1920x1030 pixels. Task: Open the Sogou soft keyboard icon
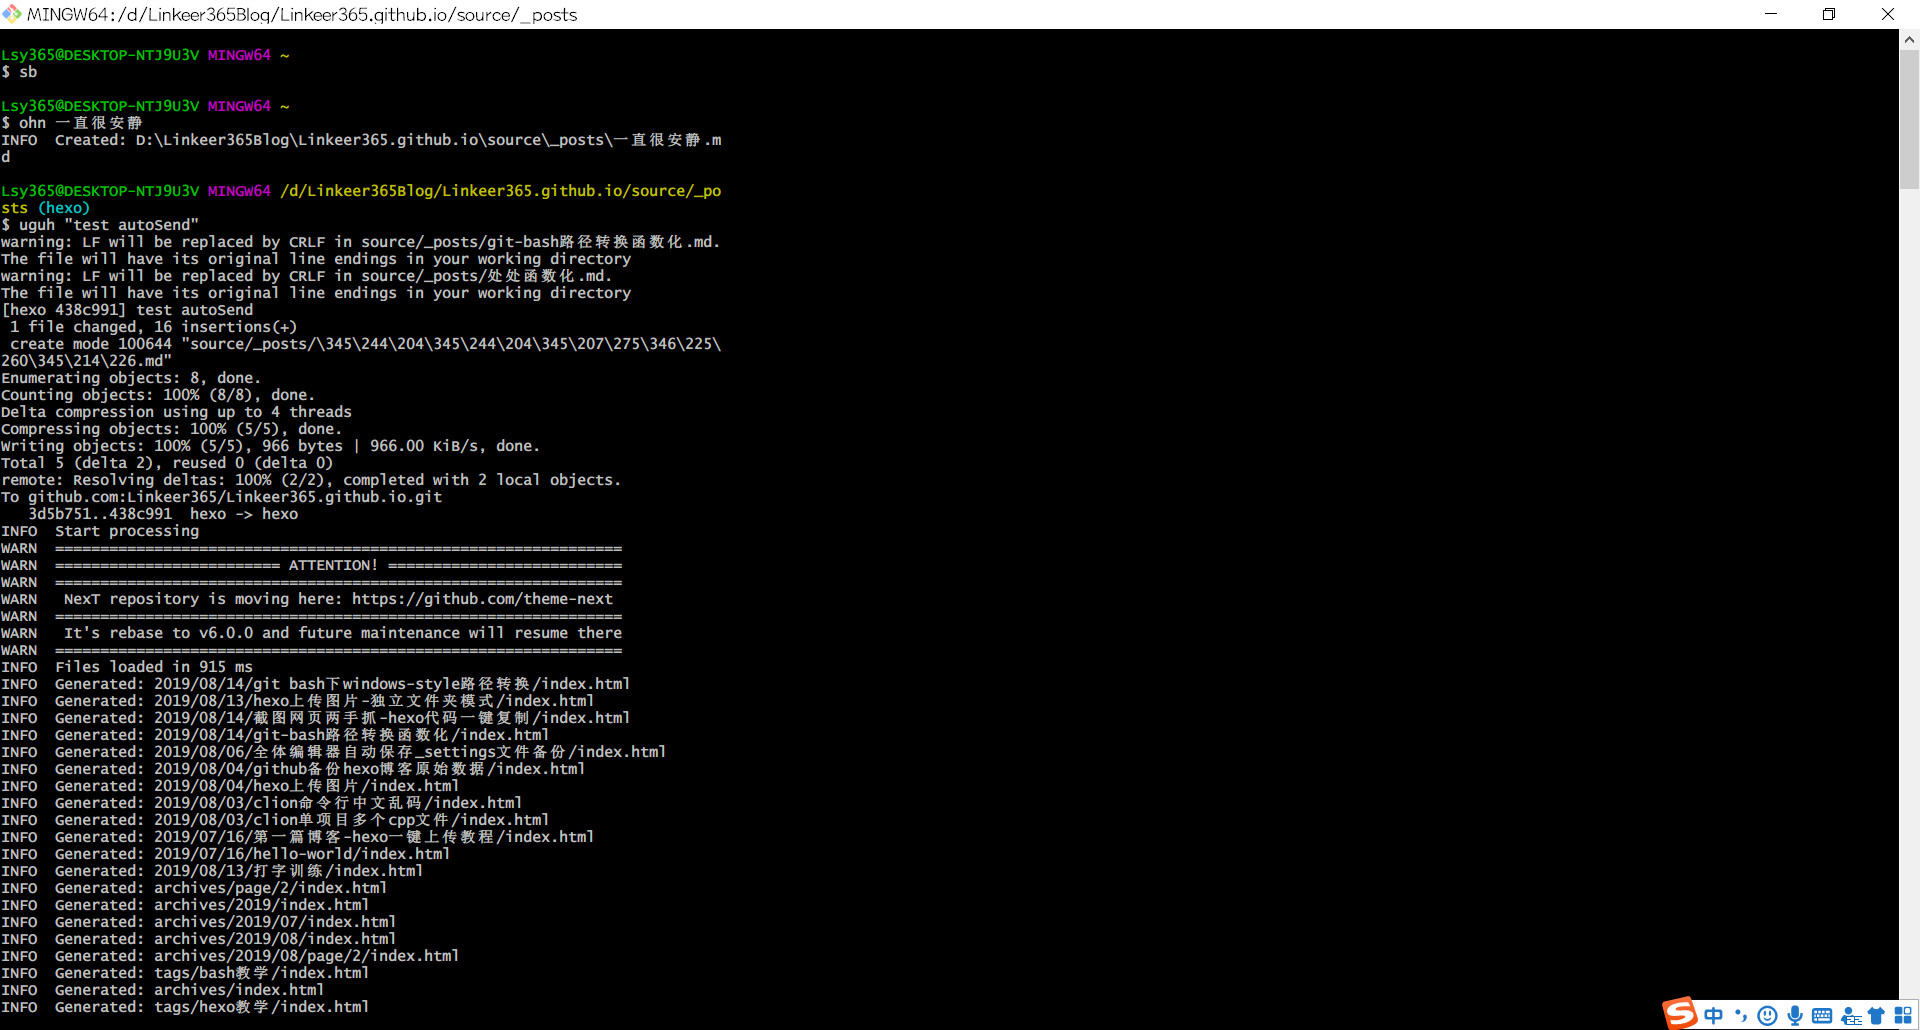tap(1822, 1016)
